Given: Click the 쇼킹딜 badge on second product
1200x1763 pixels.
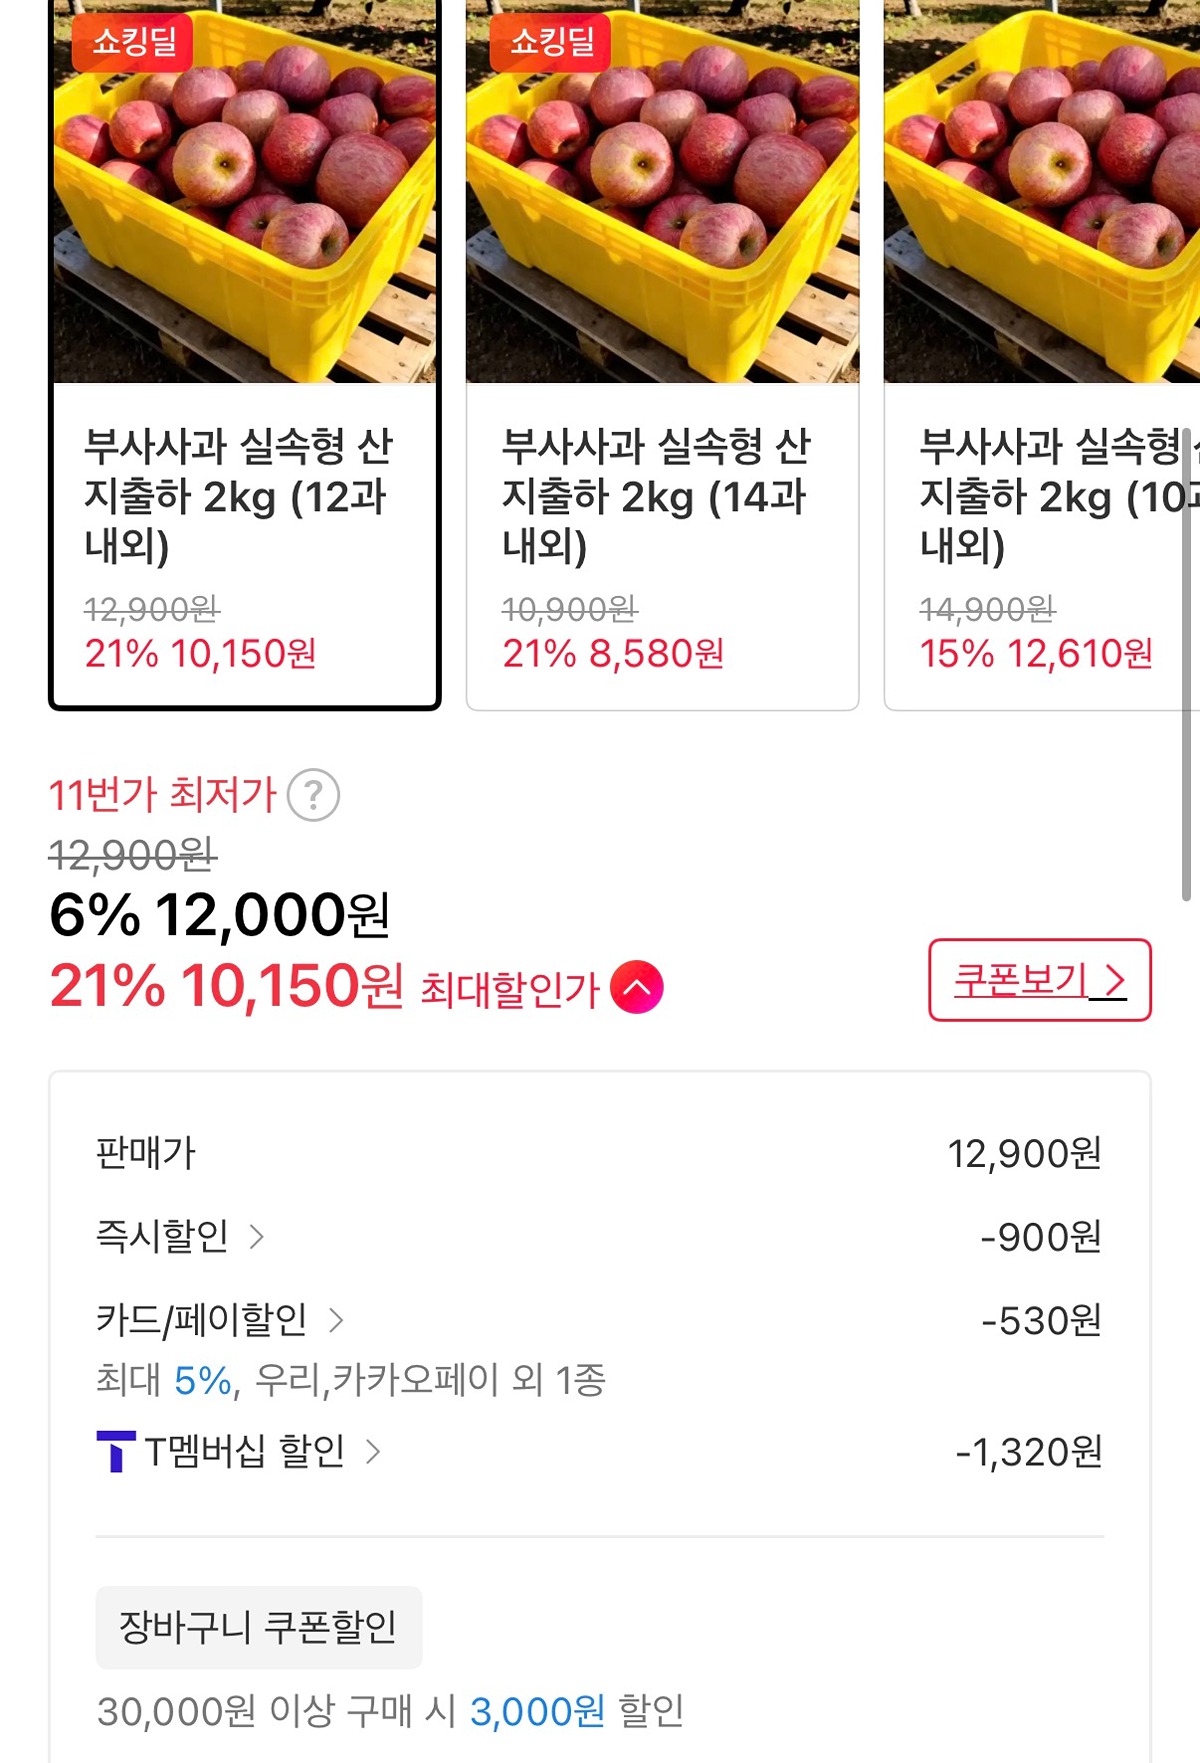Looking at the screenshot, I should click(x=551, y=41).
